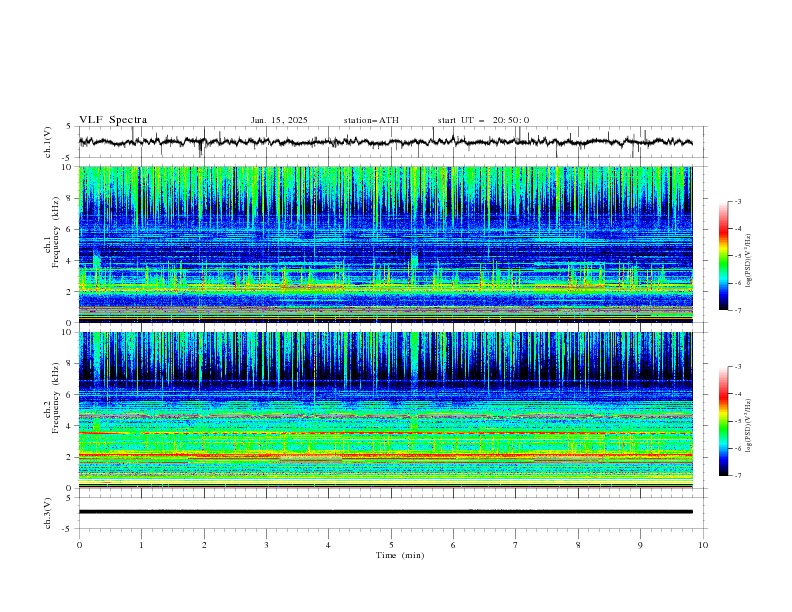Click the "ch.3(V)" vertical axis label

(x=48, y=513)
